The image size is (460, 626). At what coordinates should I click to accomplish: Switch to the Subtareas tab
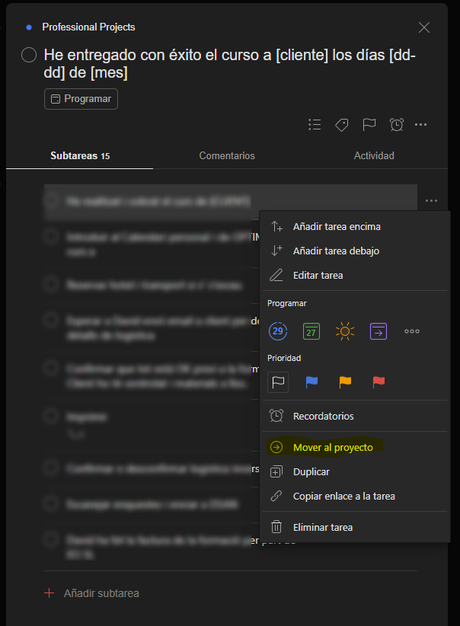(80, 156)
